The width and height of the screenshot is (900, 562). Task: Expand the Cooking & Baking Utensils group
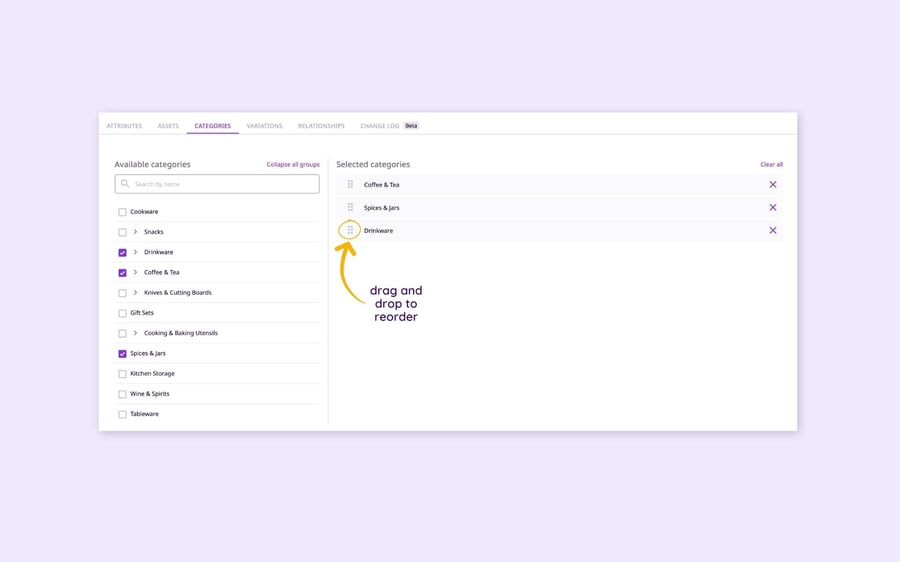(x=135, y=333)
